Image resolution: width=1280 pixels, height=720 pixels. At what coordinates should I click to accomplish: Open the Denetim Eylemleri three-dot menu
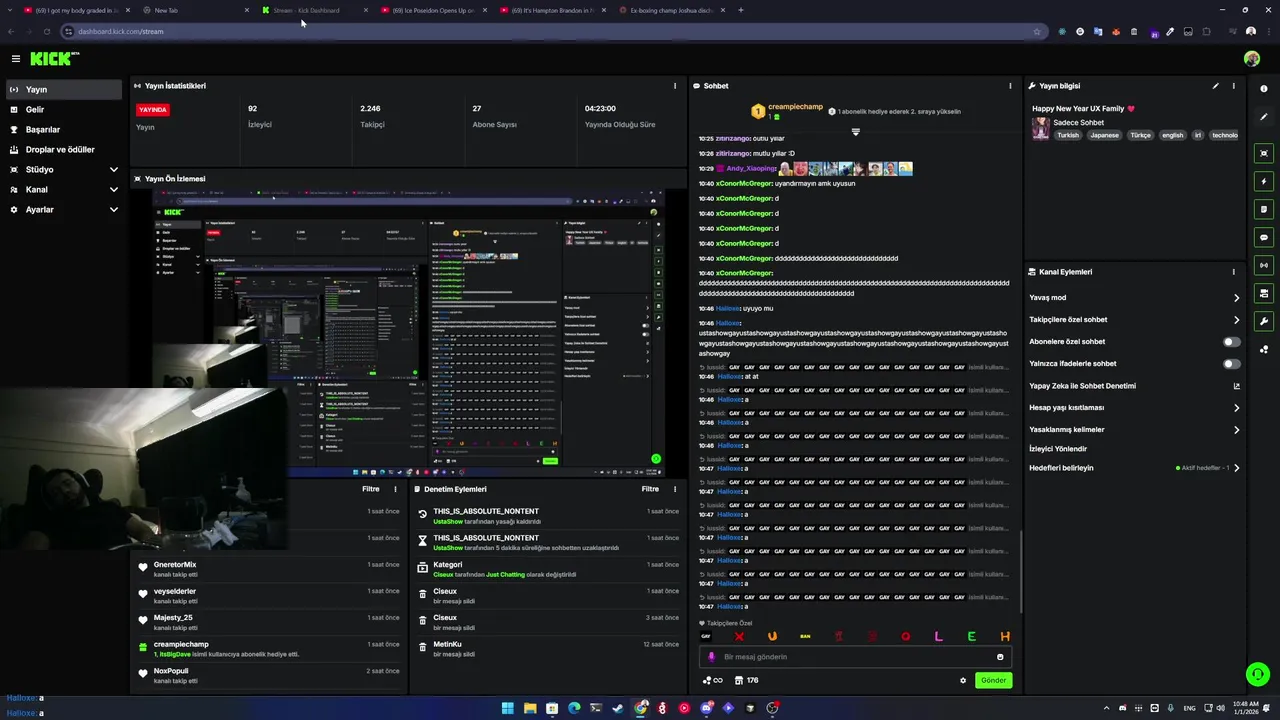(x=675, y=489)
